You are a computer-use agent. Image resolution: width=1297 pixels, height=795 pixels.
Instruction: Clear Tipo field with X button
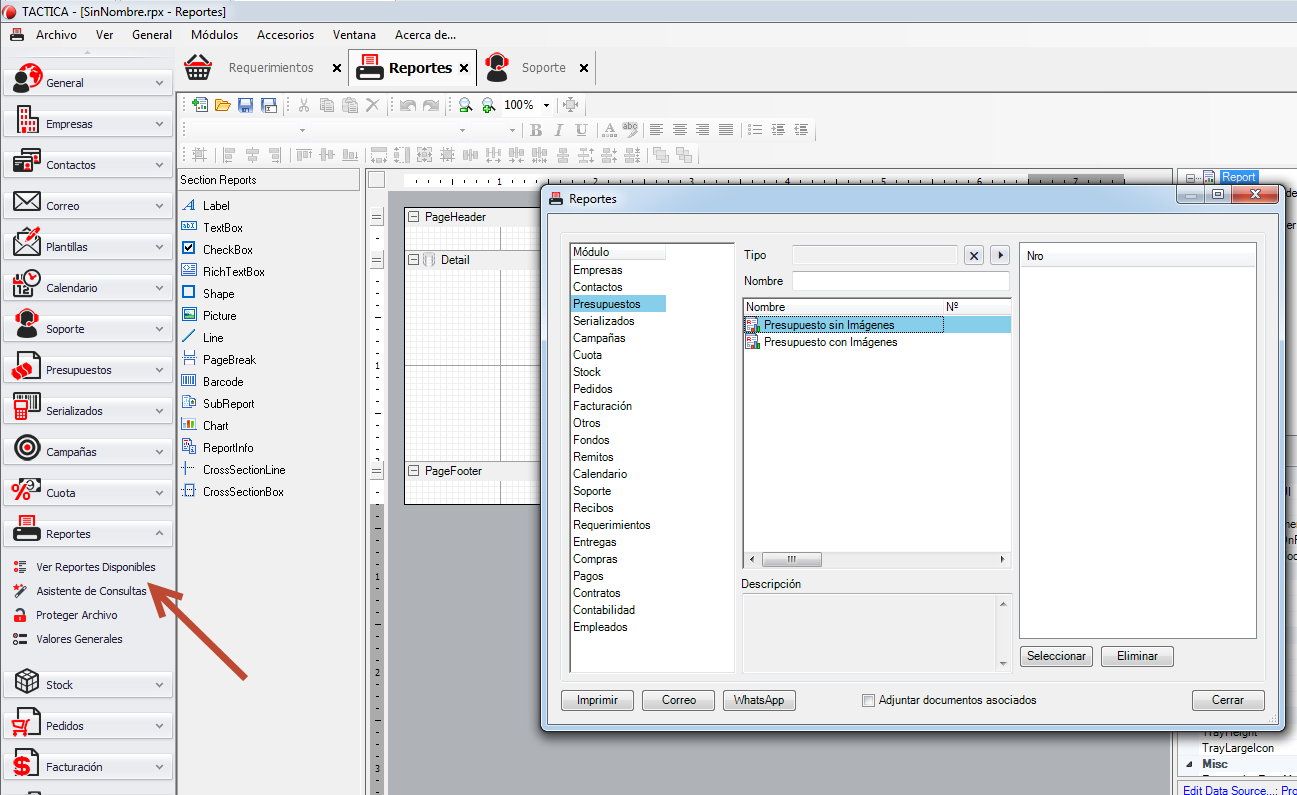(x=974, y=255)
